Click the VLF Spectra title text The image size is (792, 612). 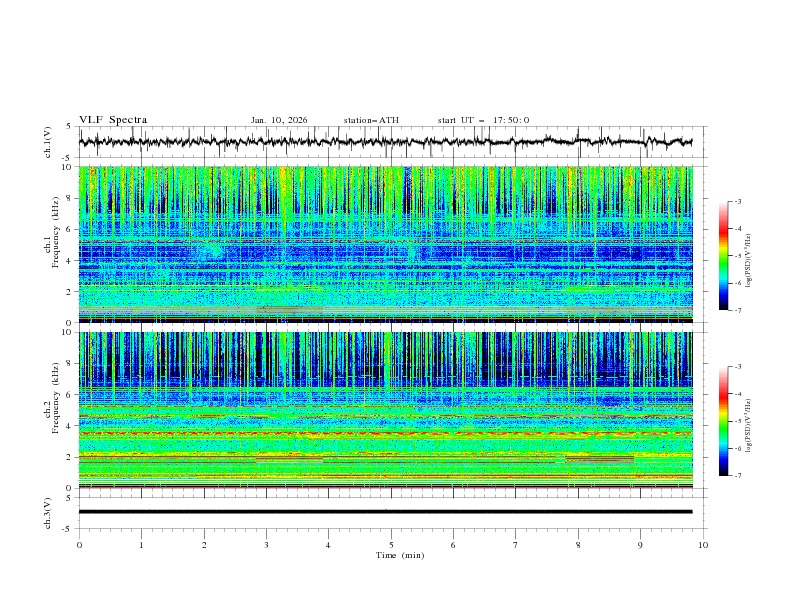pyautogui.click(x=113, y=120)
